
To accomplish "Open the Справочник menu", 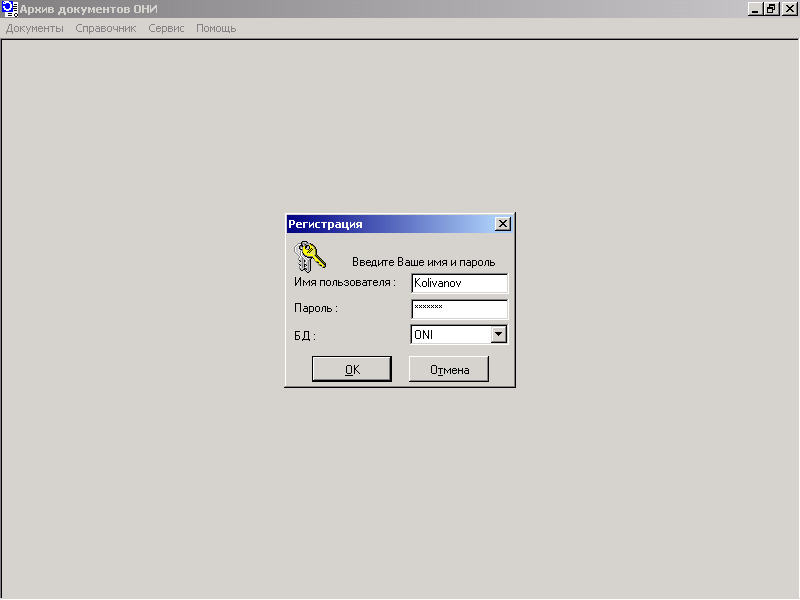I will pyautogui.click(x=106, y=29).
